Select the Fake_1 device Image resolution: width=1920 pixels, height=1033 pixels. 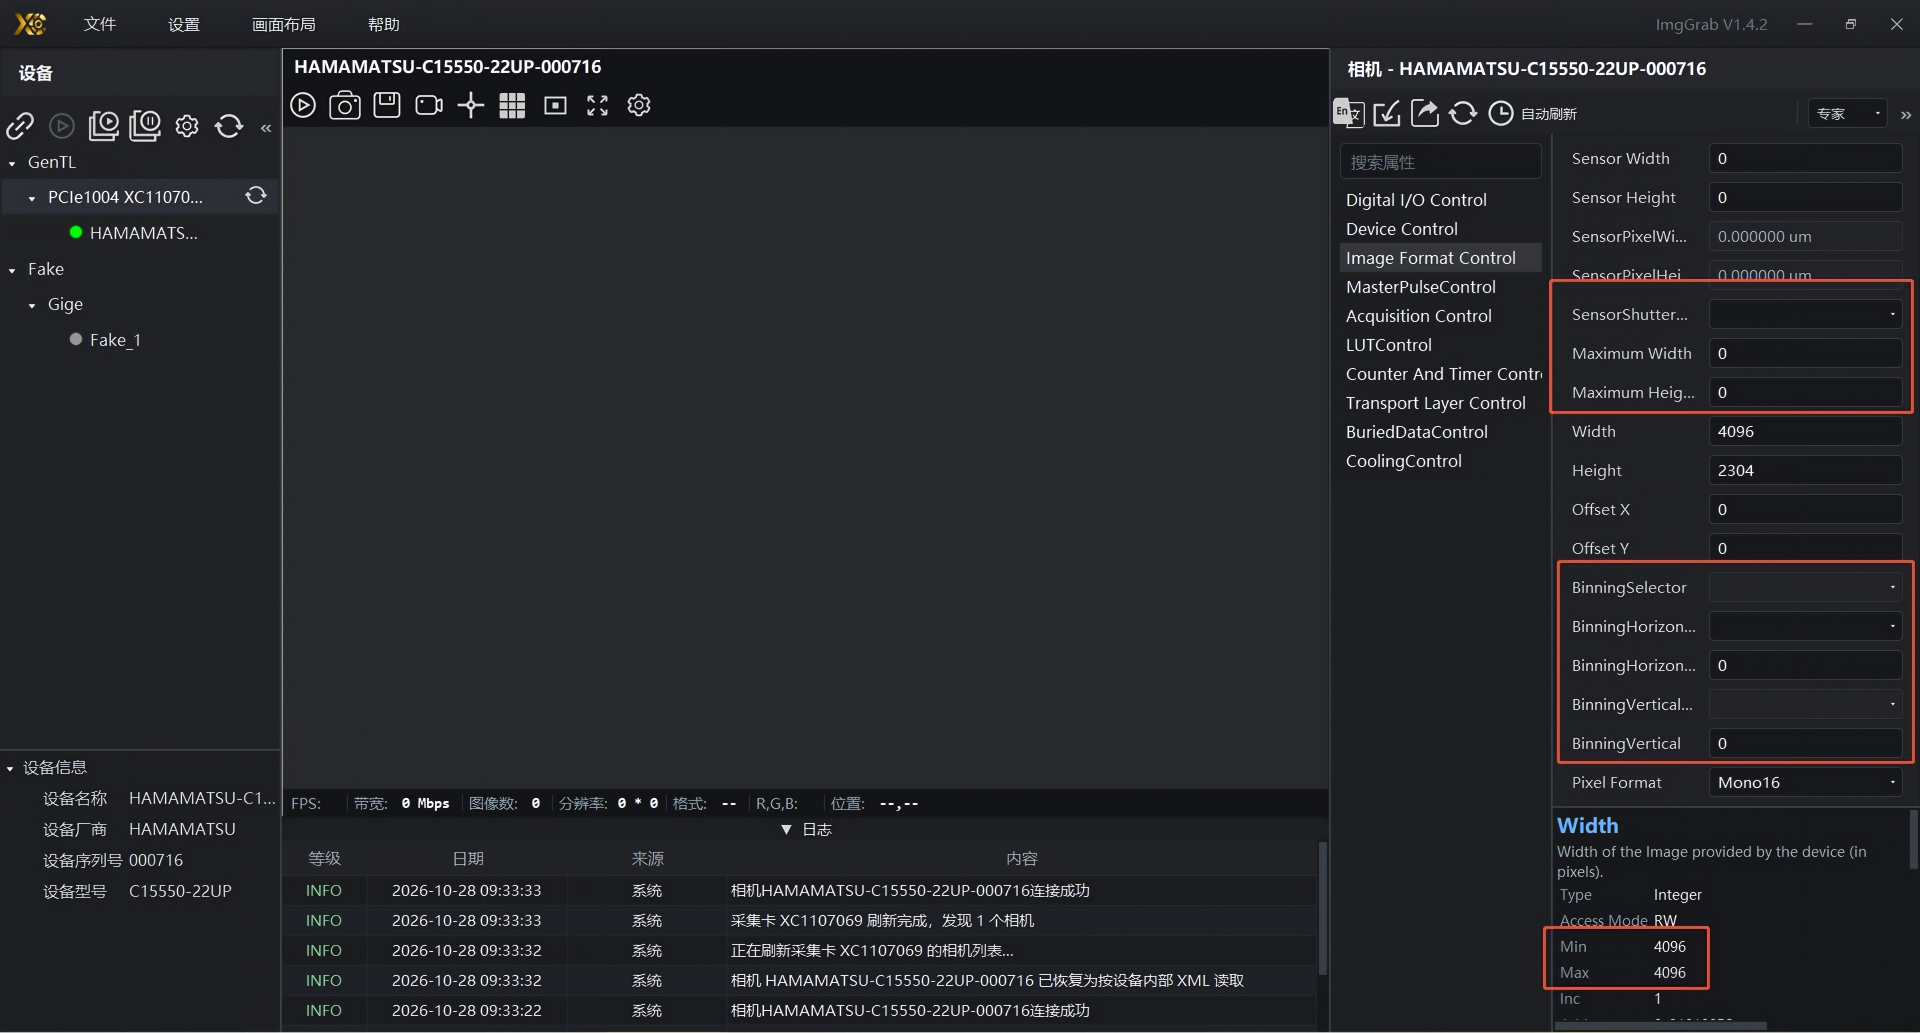115,340
